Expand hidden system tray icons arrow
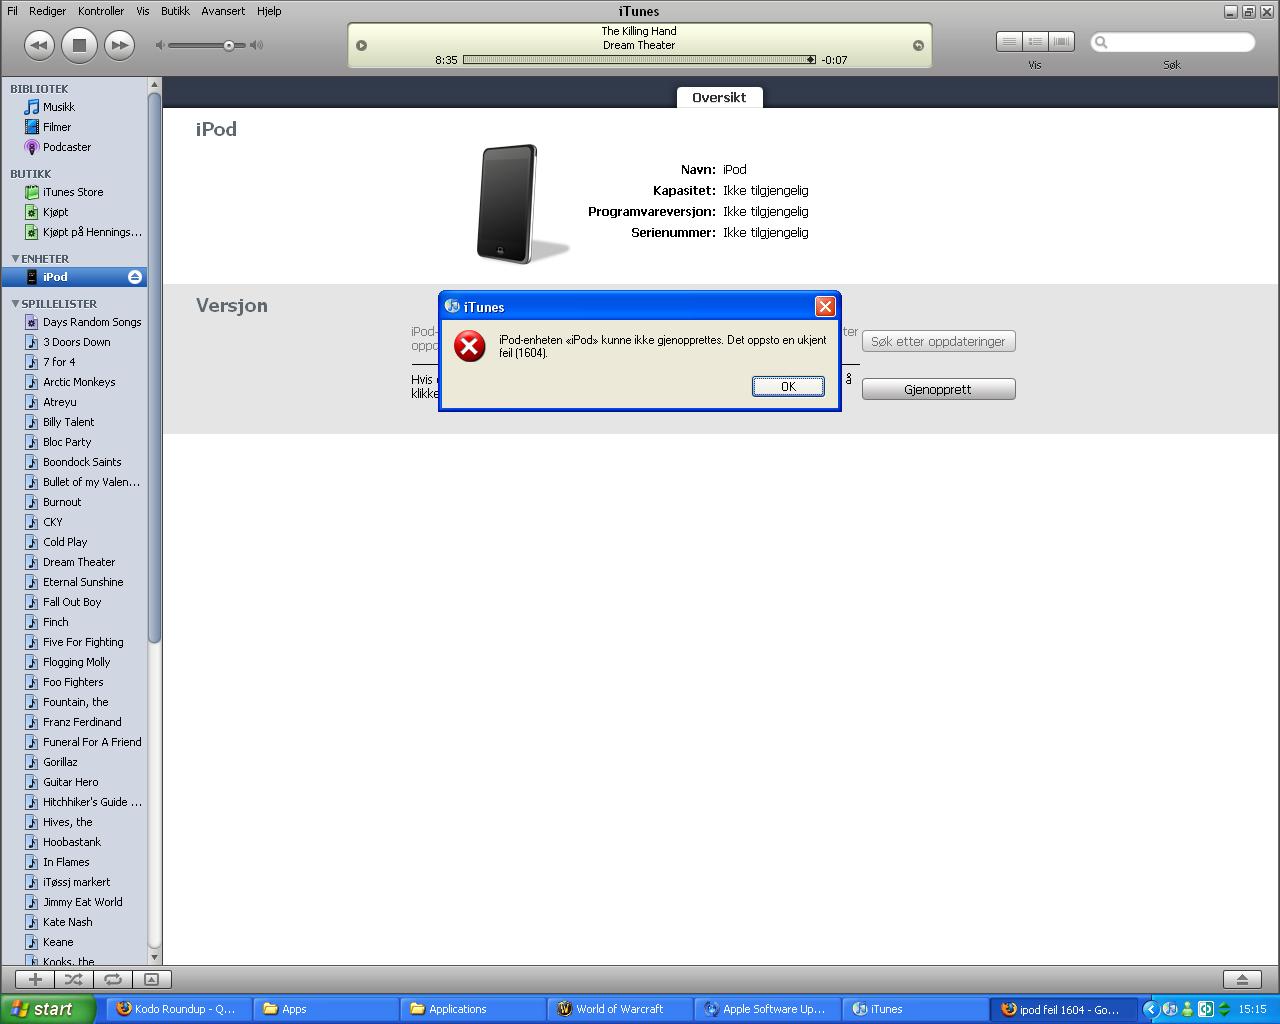Screen dimensions: 1280x1024 [x=1150, y=1009]
